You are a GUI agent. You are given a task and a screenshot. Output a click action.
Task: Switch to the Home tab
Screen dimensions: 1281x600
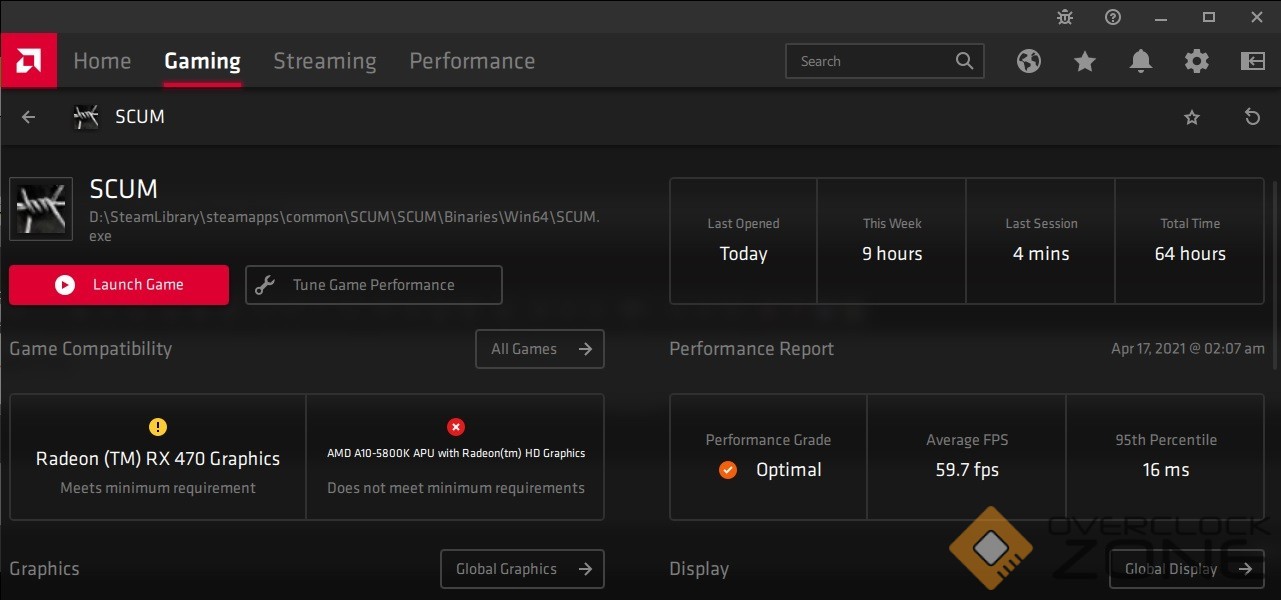[102, 61]
